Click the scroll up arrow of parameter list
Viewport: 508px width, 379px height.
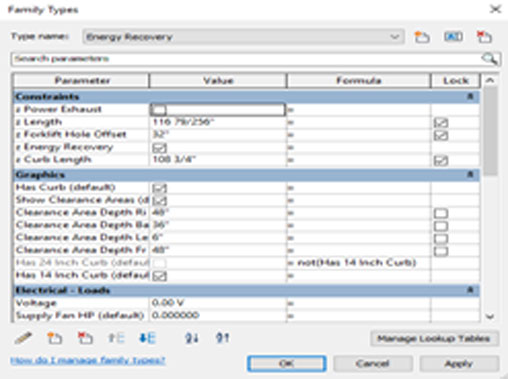pos(490,80)
